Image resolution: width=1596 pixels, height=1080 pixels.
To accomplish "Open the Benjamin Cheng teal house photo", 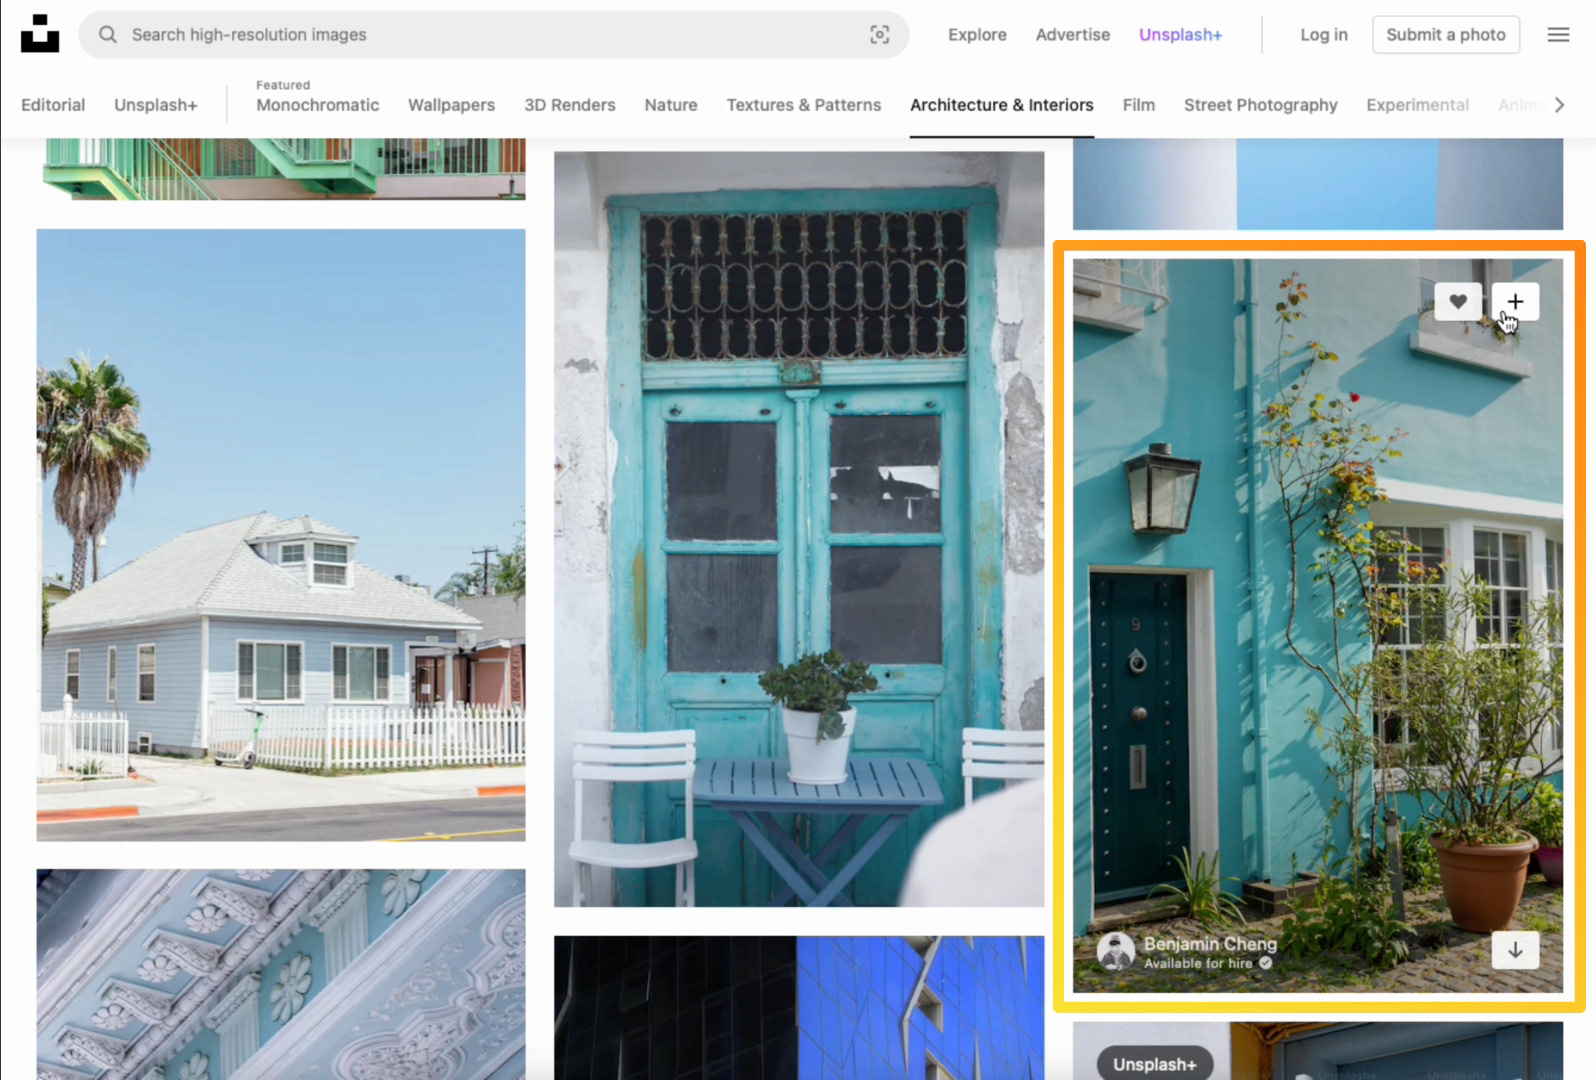I will tap(1318, 626).
